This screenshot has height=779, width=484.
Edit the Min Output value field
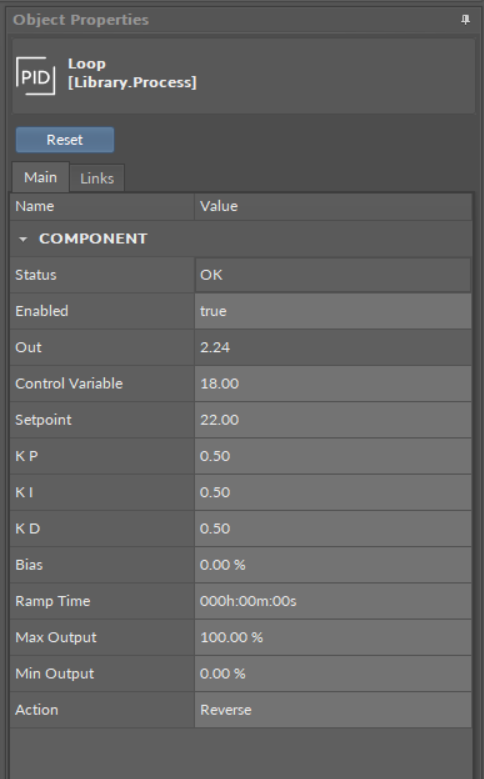pyautogui.click(x=333, y=674)
